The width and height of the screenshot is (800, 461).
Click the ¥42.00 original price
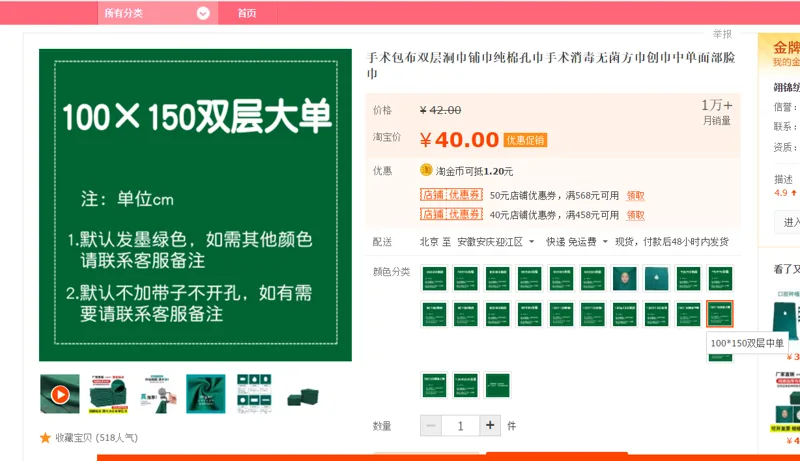[x=440, y=110]
